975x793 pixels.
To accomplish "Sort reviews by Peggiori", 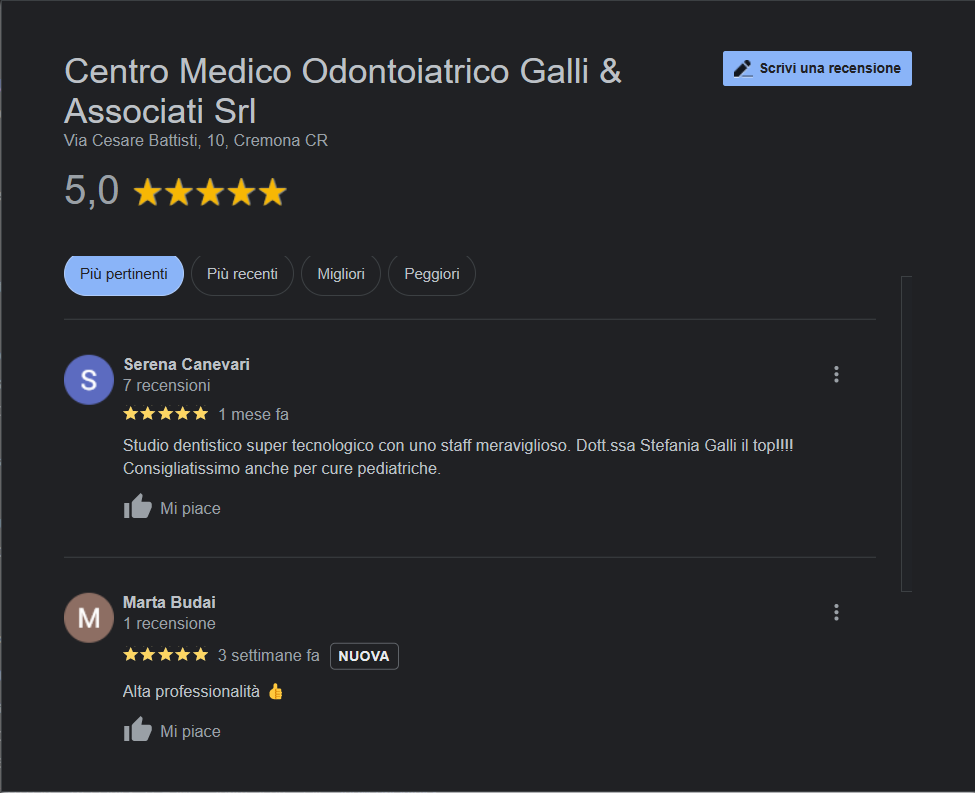I will pyautogui.click(x=431, y=274).
